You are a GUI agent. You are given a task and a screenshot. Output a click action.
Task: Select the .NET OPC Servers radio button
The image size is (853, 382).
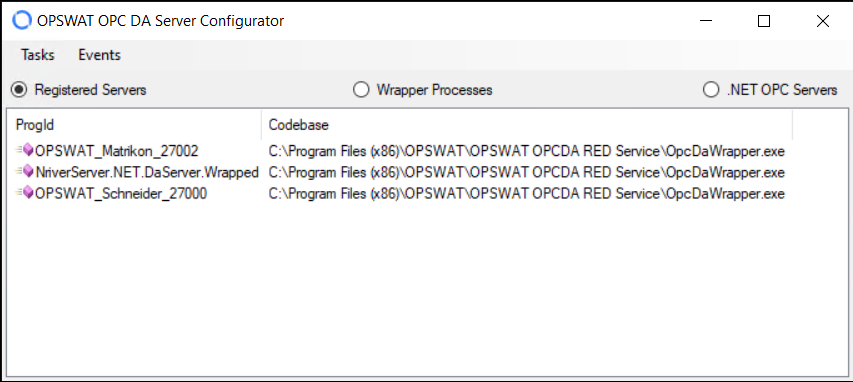[x=711, y=89]
